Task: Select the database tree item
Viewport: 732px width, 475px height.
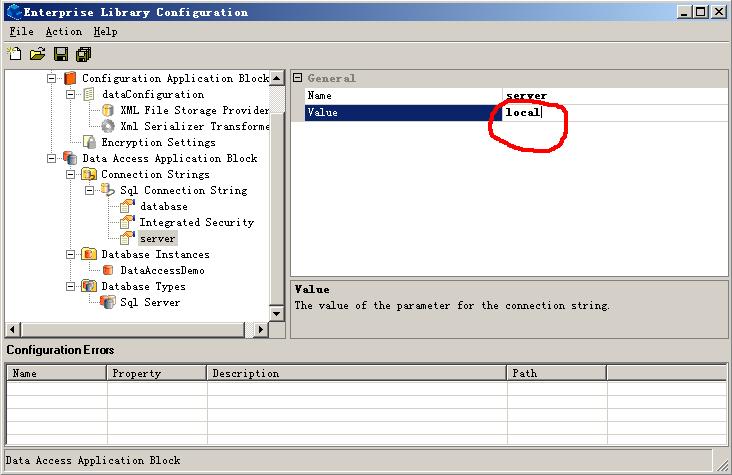Action: [x=164, y=206]
